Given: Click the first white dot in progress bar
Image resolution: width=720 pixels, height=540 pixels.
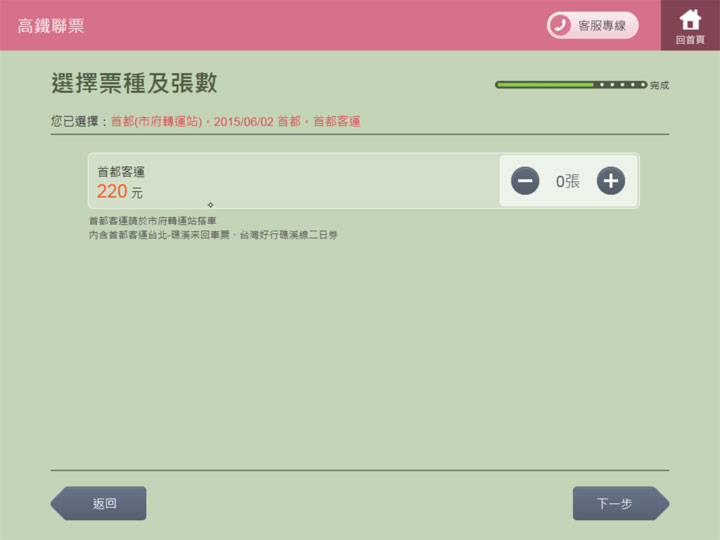Looking at the screenshot, I should pos(601,85).
